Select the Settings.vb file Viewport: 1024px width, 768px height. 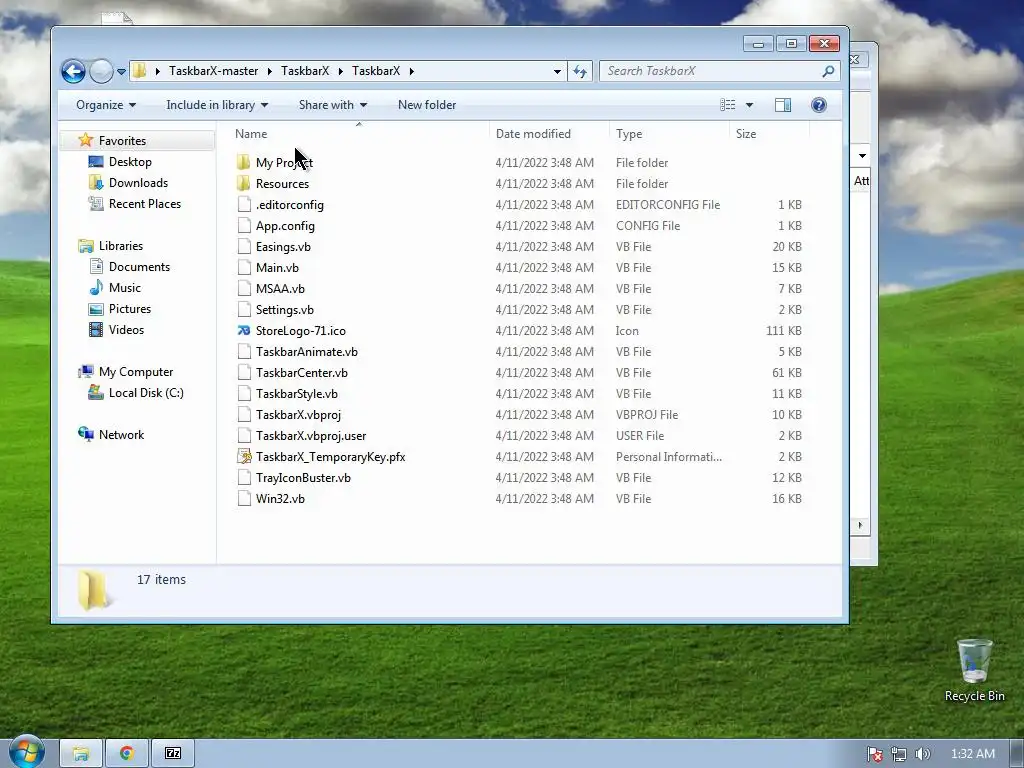pos(285,310)
